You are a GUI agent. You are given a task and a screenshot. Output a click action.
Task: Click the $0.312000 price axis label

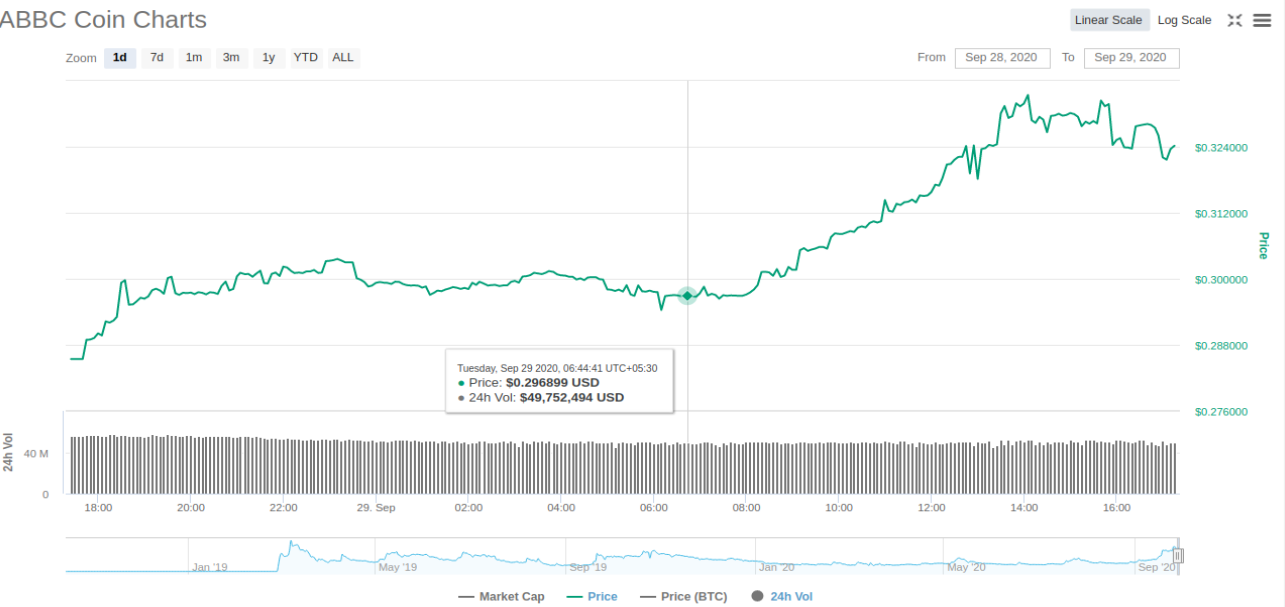pos(1221,214)
